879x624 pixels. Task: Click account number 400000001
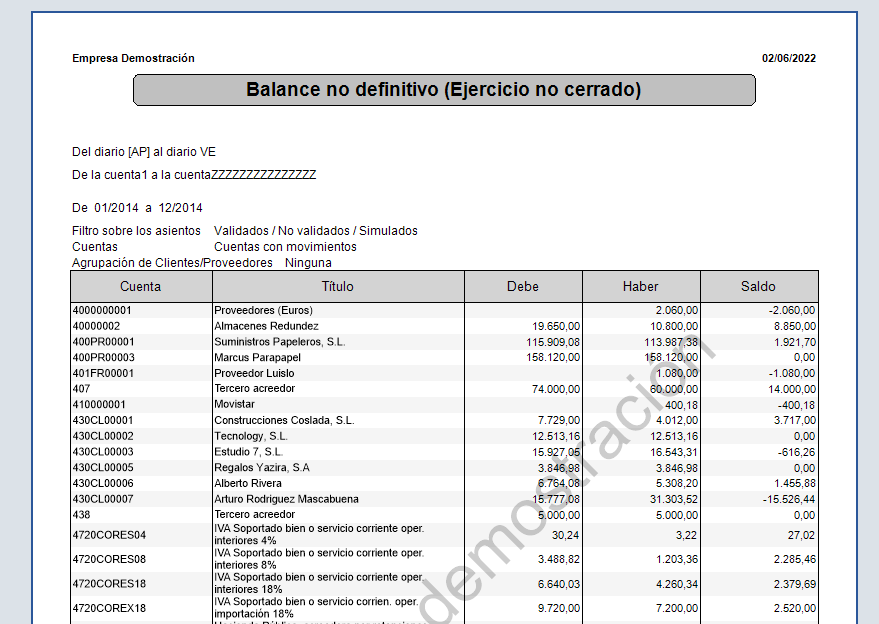tap(102, 310)
